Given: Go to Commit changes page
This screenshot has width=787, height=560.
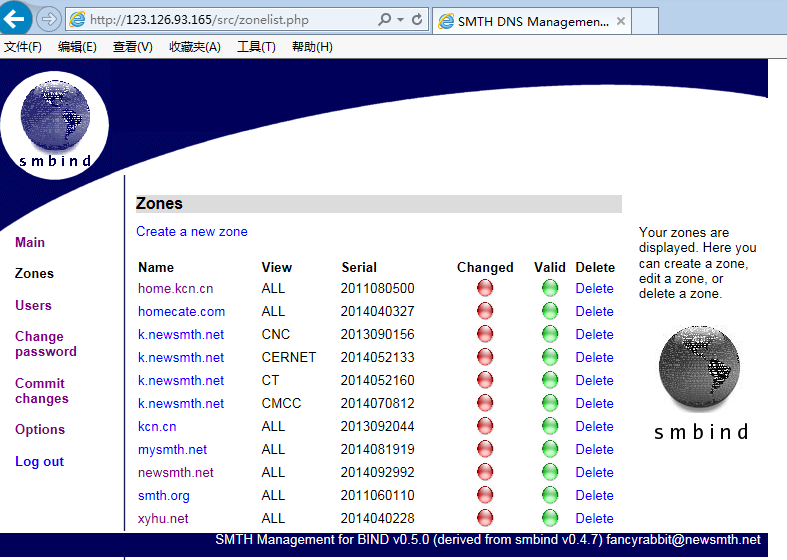Looking at the screenshot, I should click(x=42, y=391).
